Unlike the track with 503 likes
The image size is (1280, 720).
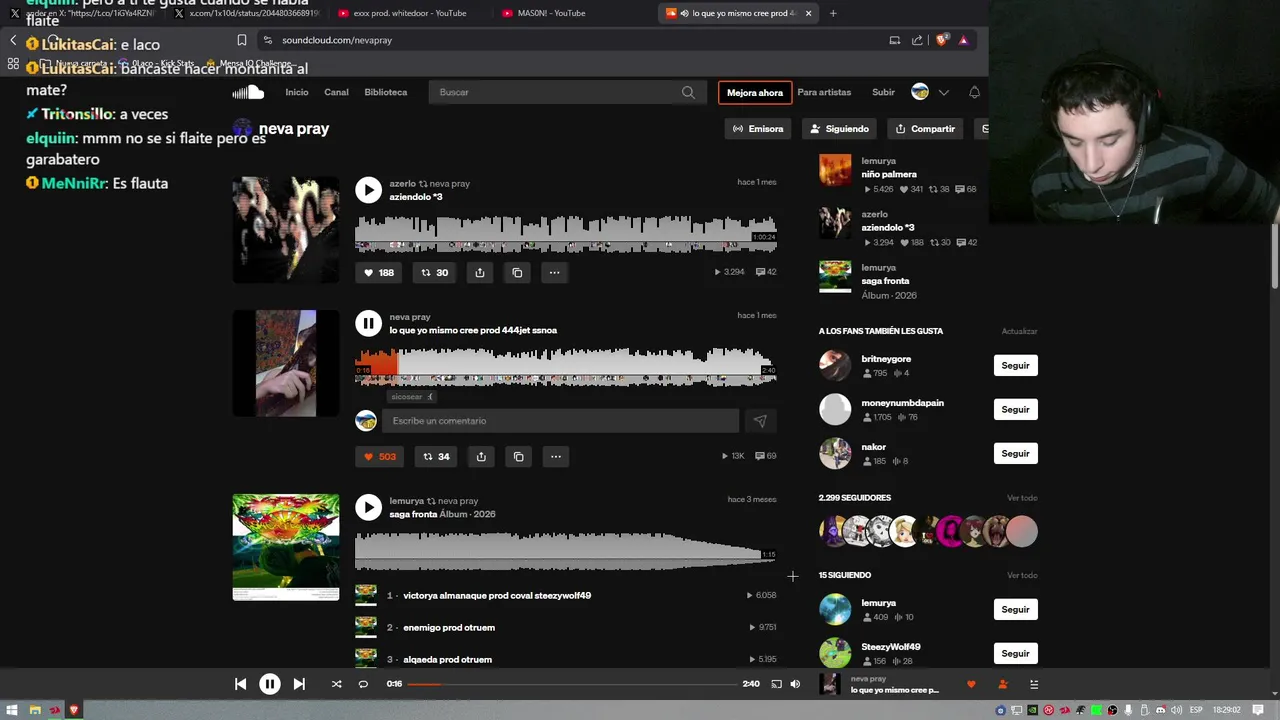(380, 456)
